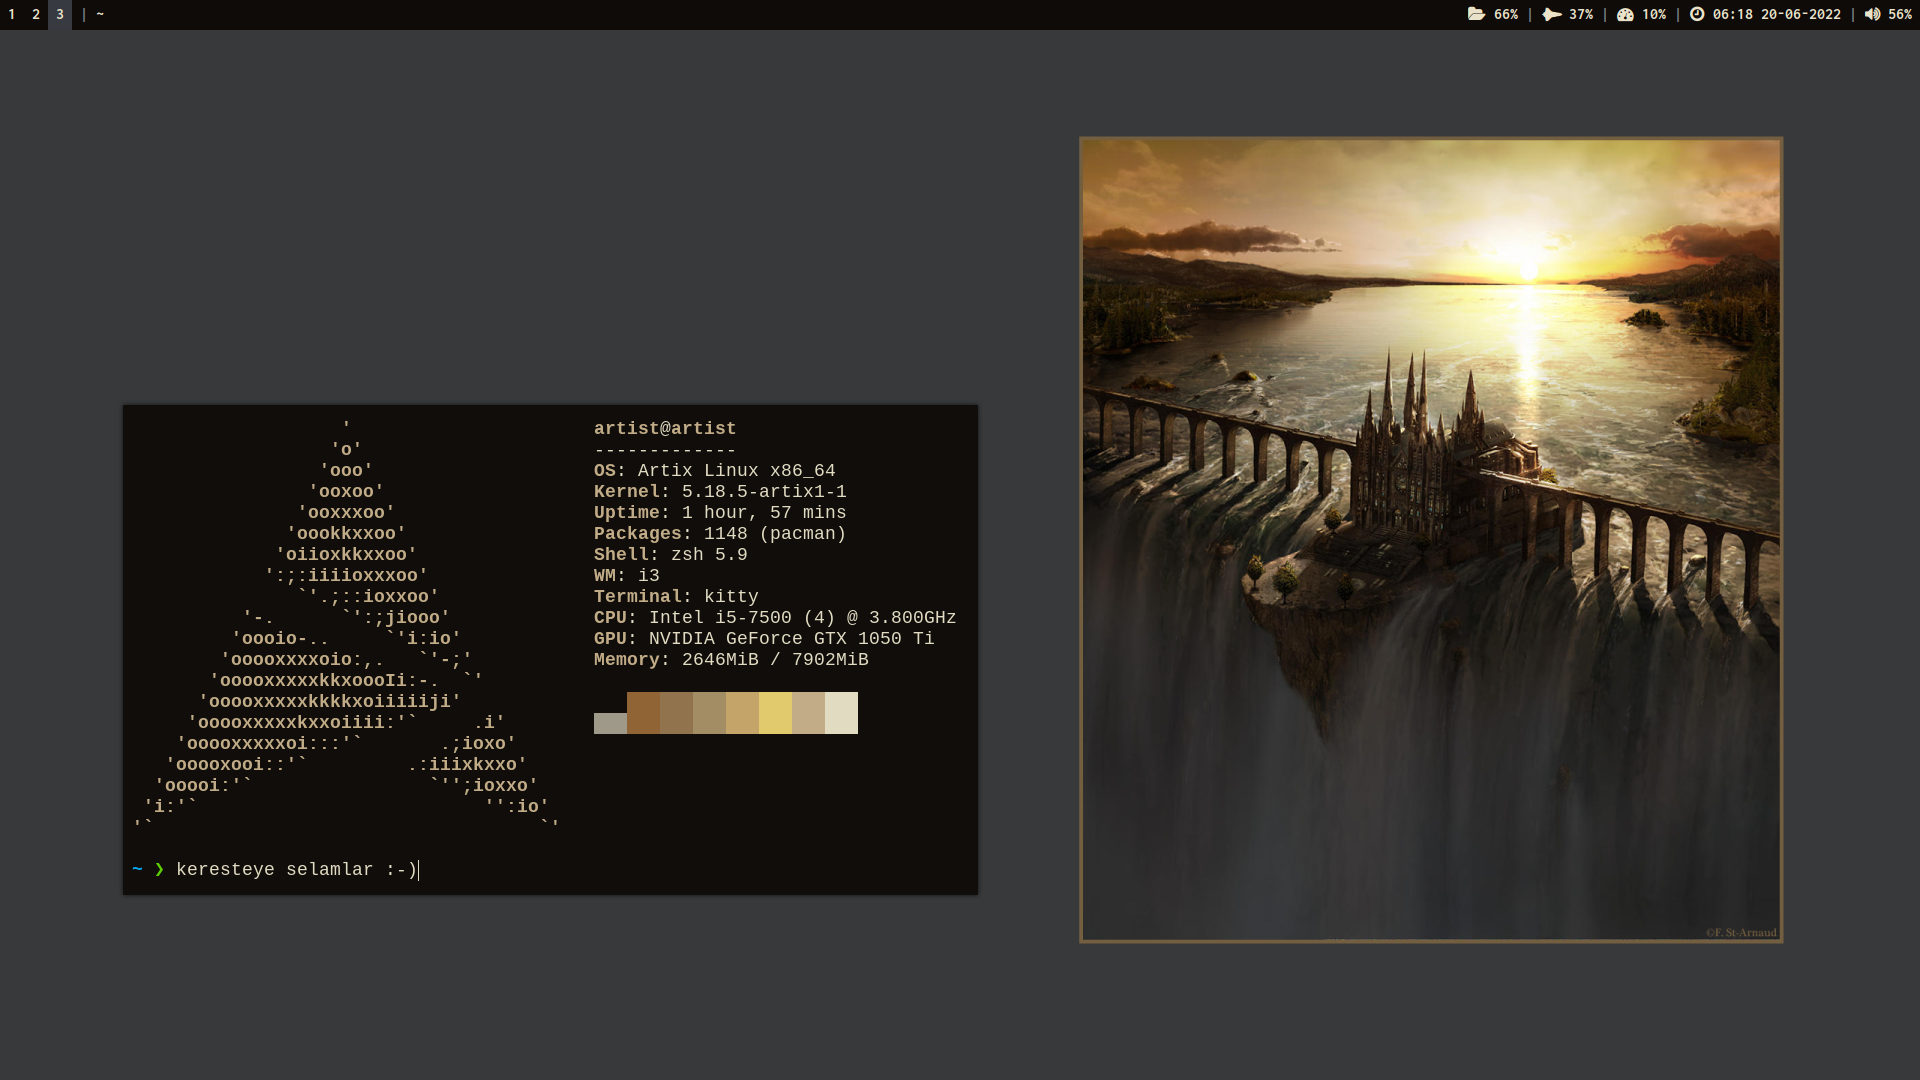
Task: Click the Shell: zsh 5.9 line
Action: click(671, 554)
